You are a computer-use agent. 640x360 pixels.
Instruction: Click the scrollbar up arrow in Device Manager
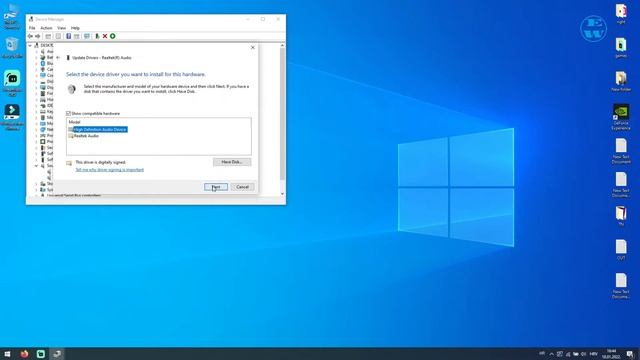pyautogui.click(x=282, y=45)
